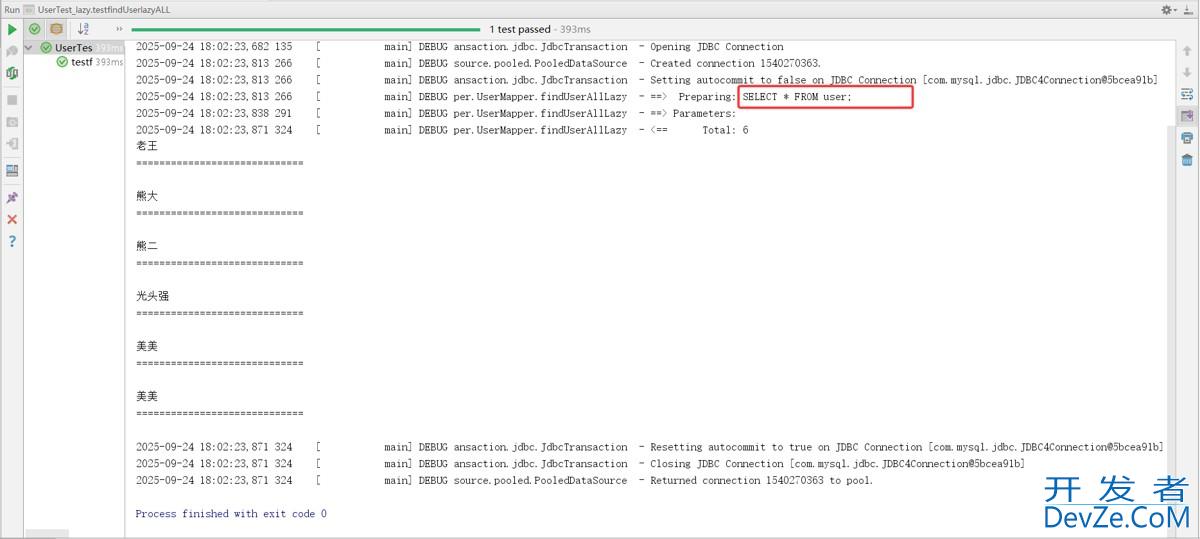Click the Dump Threads icon in left strip
Viewport: 1200px width, 539px height.
coord(12,122)
